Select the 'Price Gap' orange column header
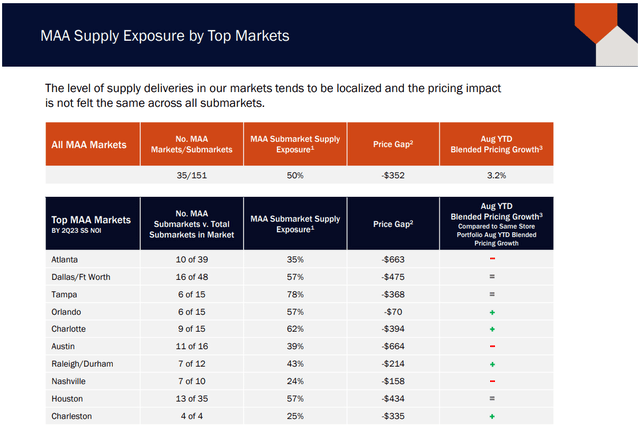Screen dimensions: 640x428 point(389,144)
